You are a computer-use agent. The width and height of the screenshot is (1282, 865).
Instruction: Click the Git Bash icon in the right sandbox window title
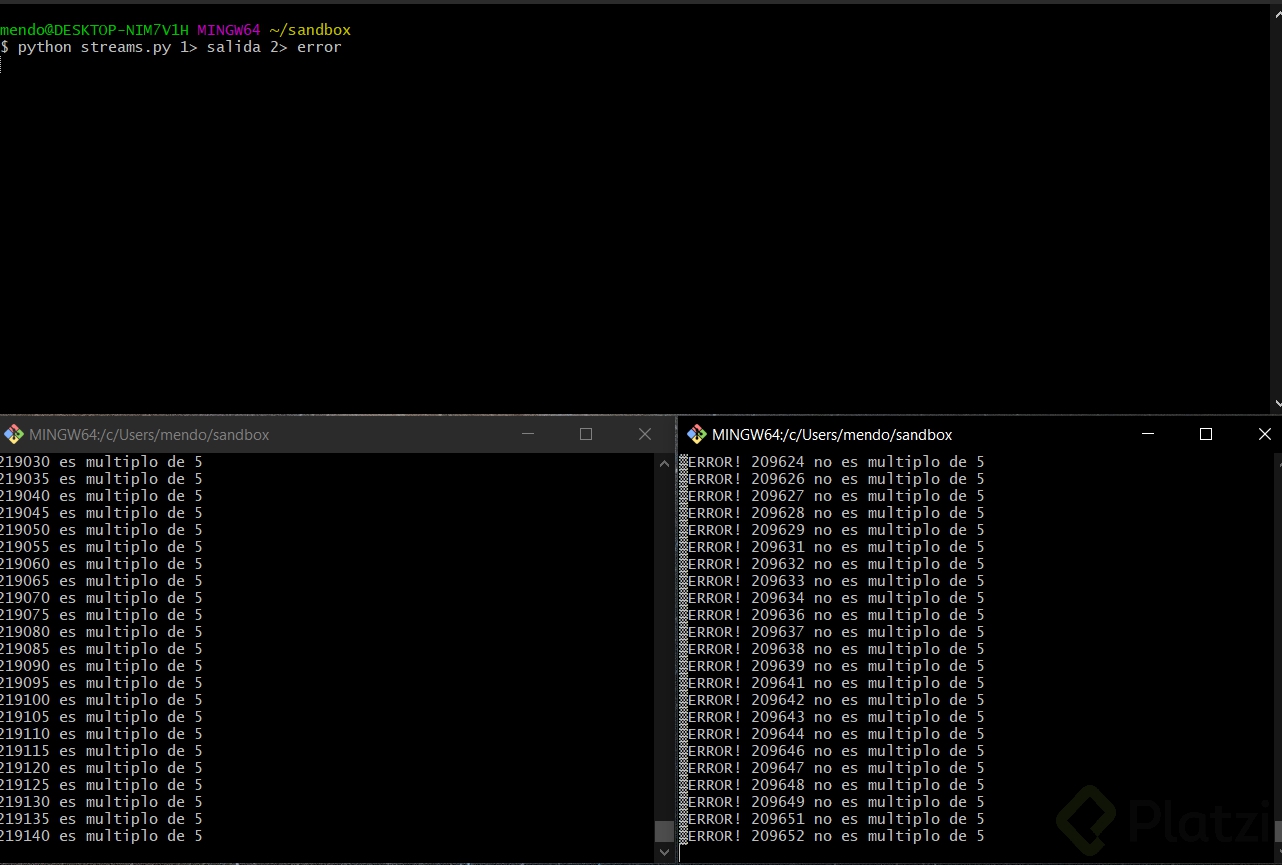(697, 434)
